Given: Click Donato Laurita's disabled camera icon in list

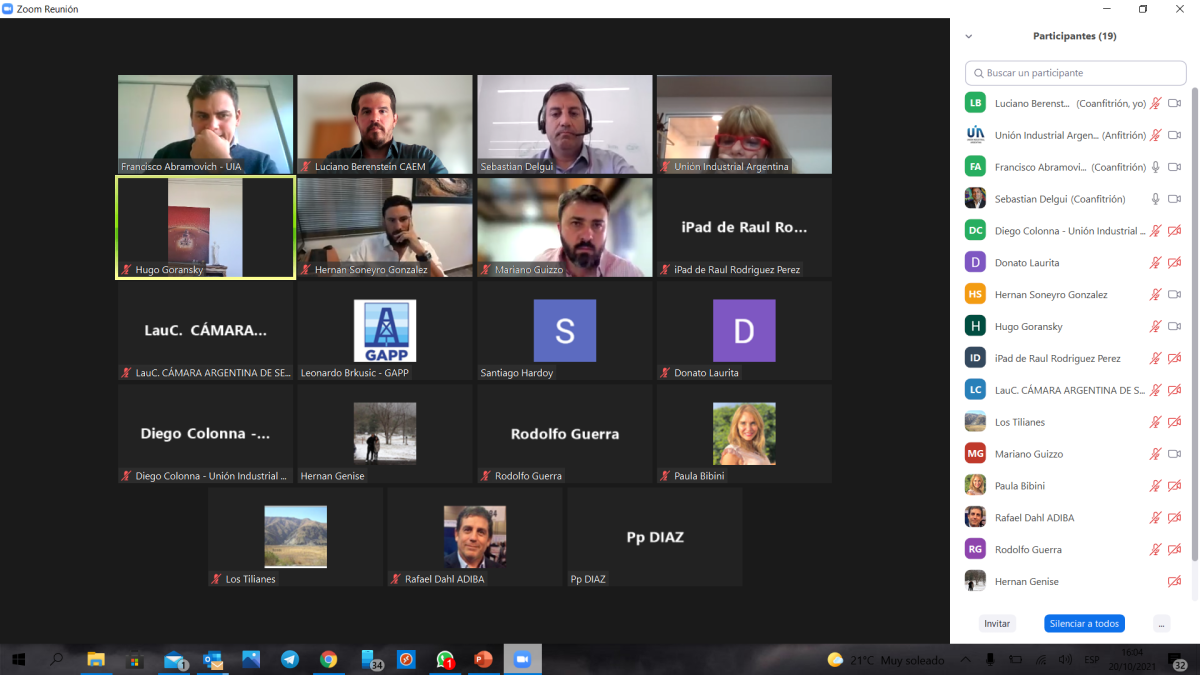Looking at the screenshot, I should (1175, 263).
